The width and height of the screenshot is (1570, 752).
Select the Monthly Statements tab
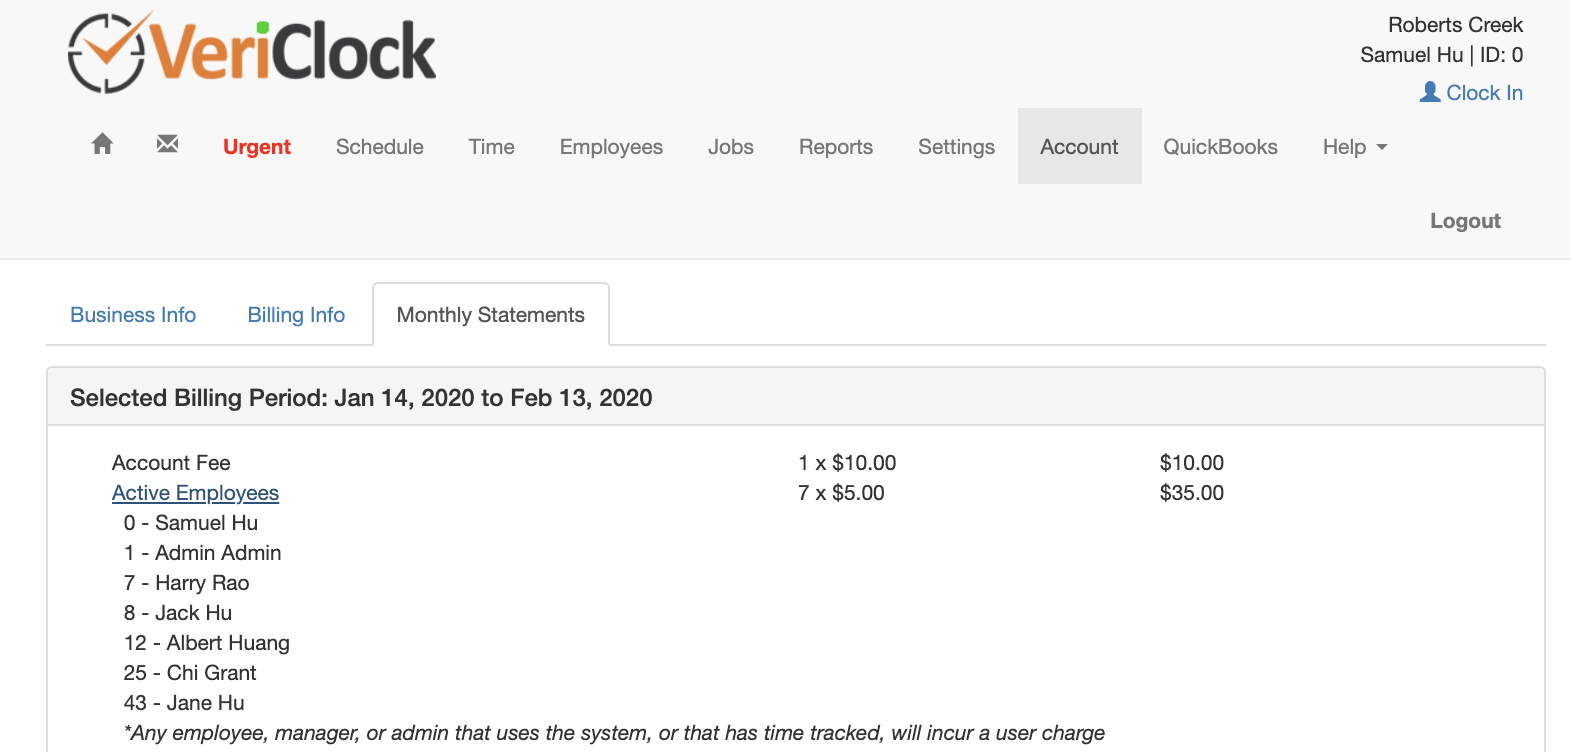(x=491, y=315)
